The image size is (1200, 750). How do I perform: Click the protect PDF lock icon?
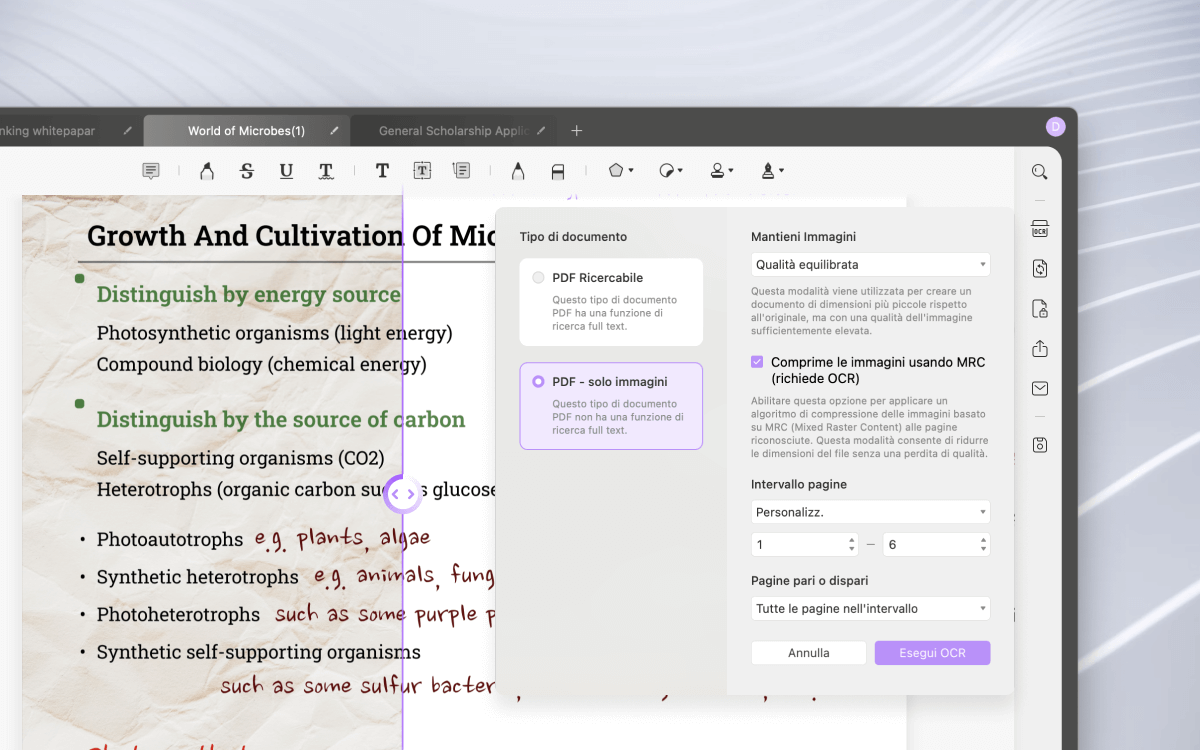(x=1040, y=308)
